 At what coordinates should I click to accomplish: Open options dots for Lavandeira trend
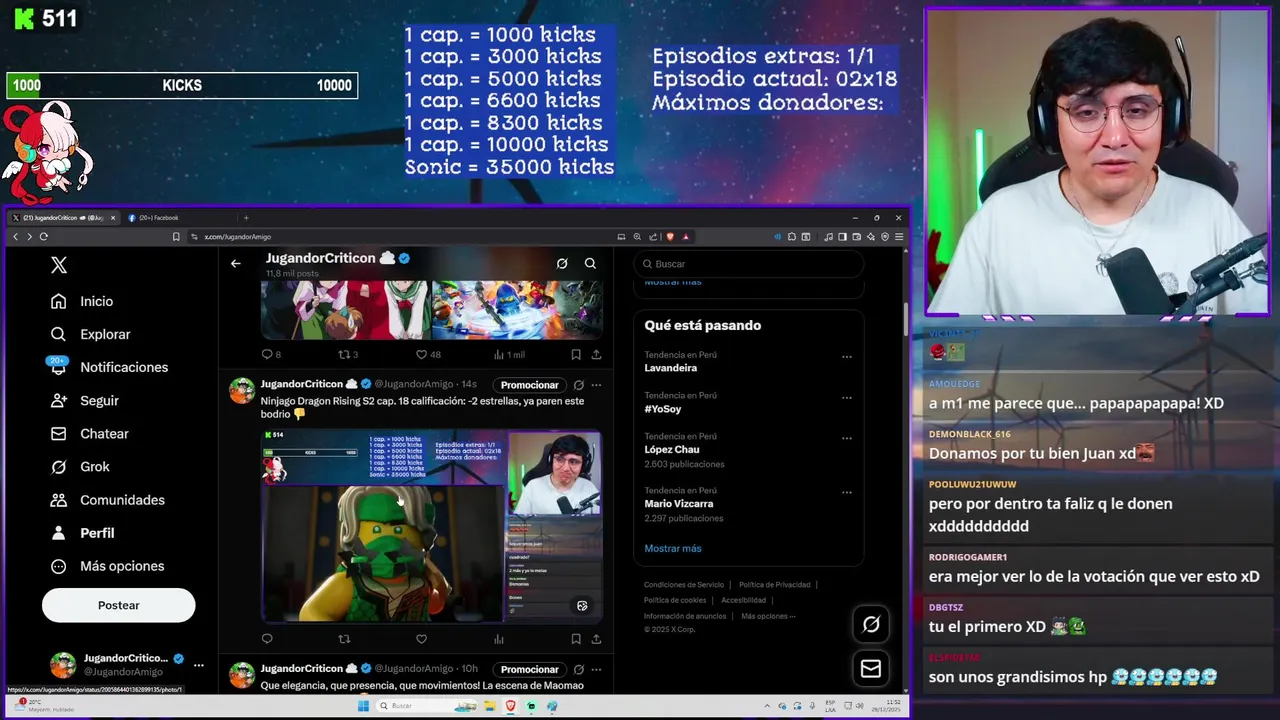point(846,356)
